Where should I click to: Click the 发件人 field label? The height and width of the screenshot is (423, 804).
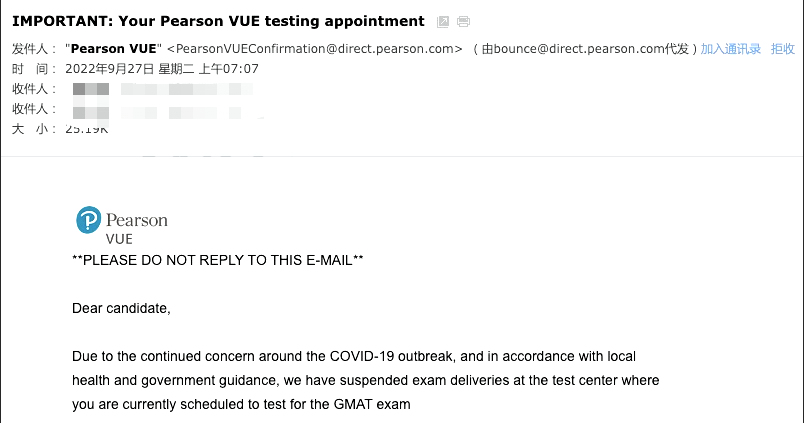[32, 48]
